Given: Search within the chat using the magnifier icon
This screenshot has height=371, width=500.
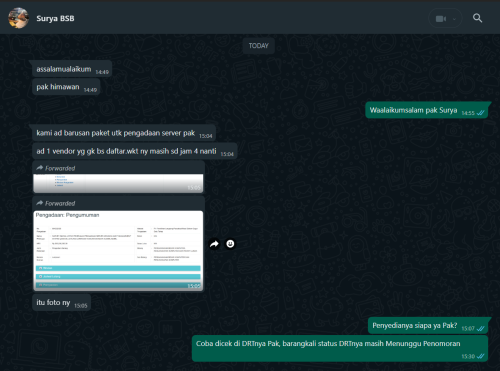Looking at the screenshot, I should coord(477,18).
